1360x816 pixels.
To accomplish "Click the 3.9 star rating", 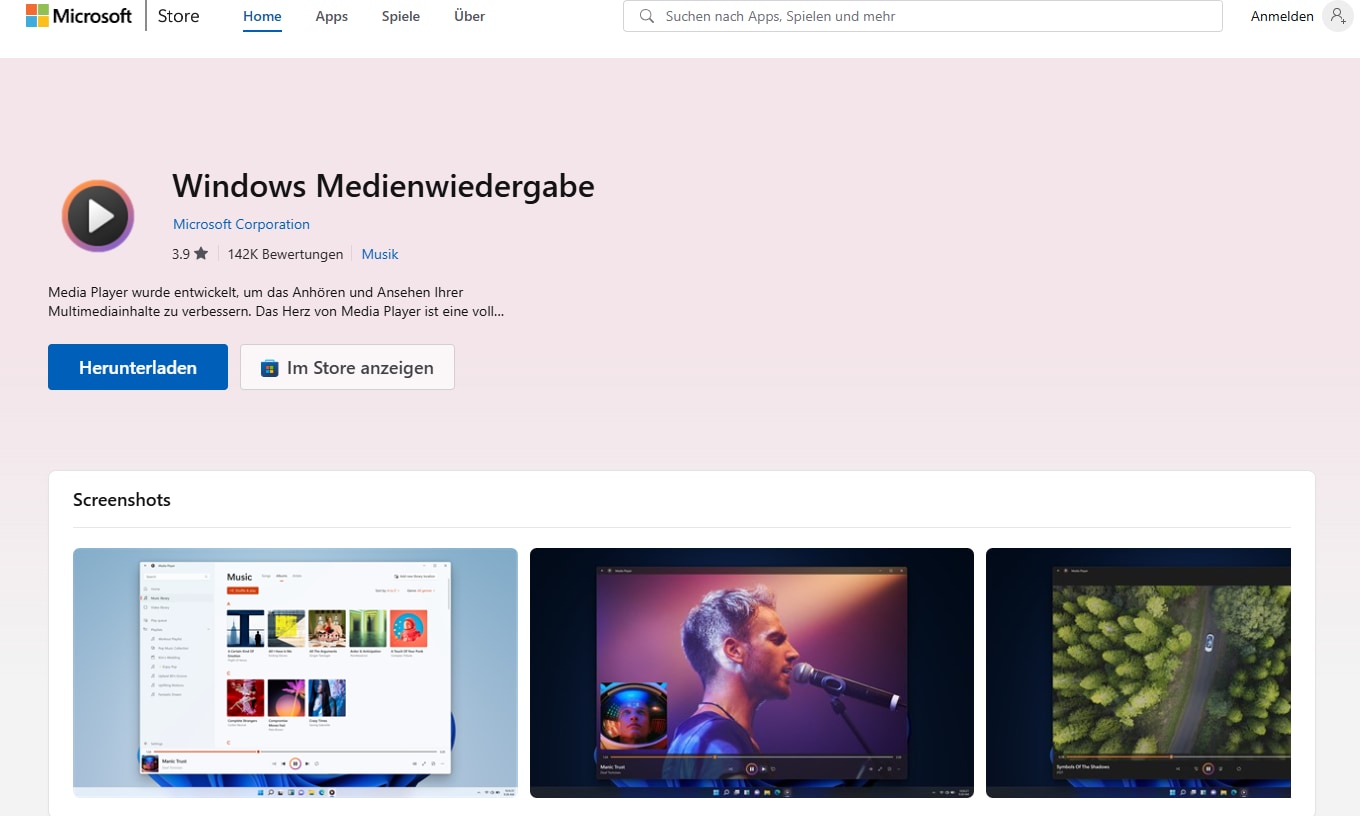I will click(x=189, y=254).
